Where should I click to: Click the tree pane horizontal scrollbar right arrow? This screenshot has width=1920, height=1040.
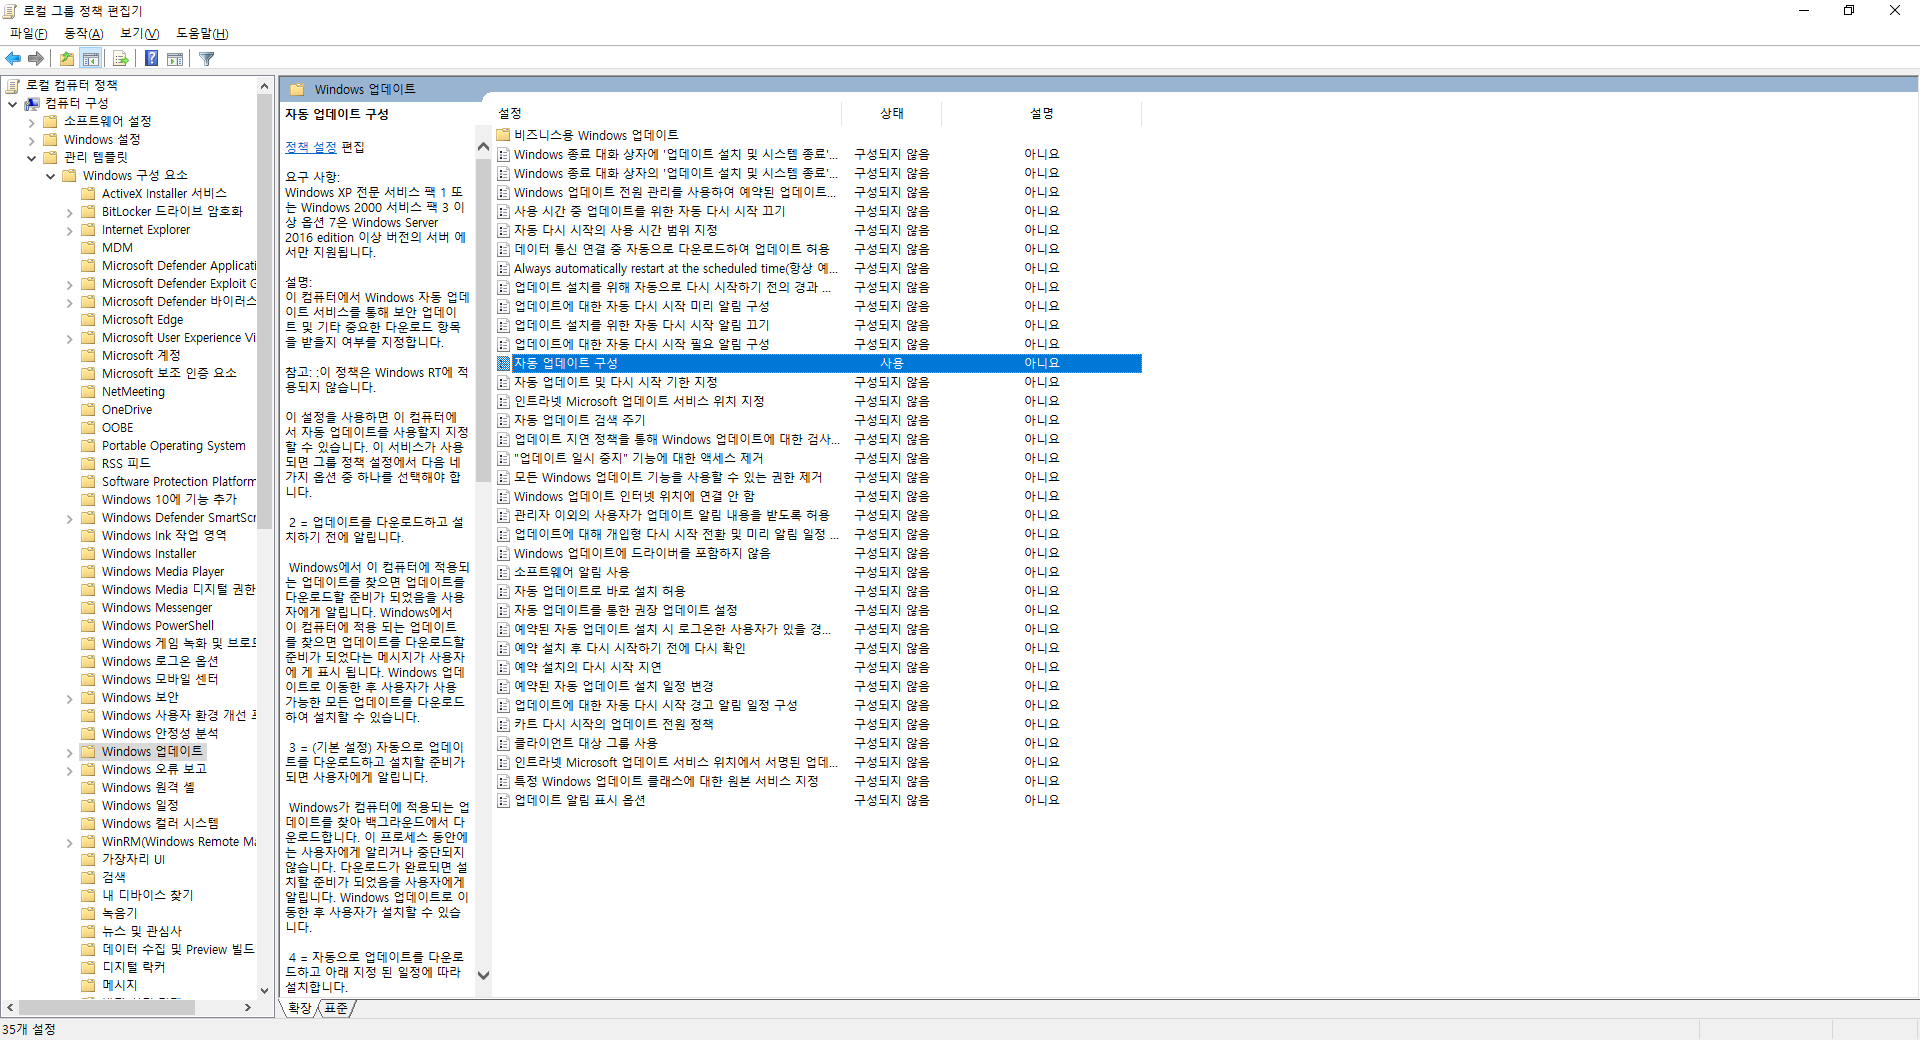248,1007
